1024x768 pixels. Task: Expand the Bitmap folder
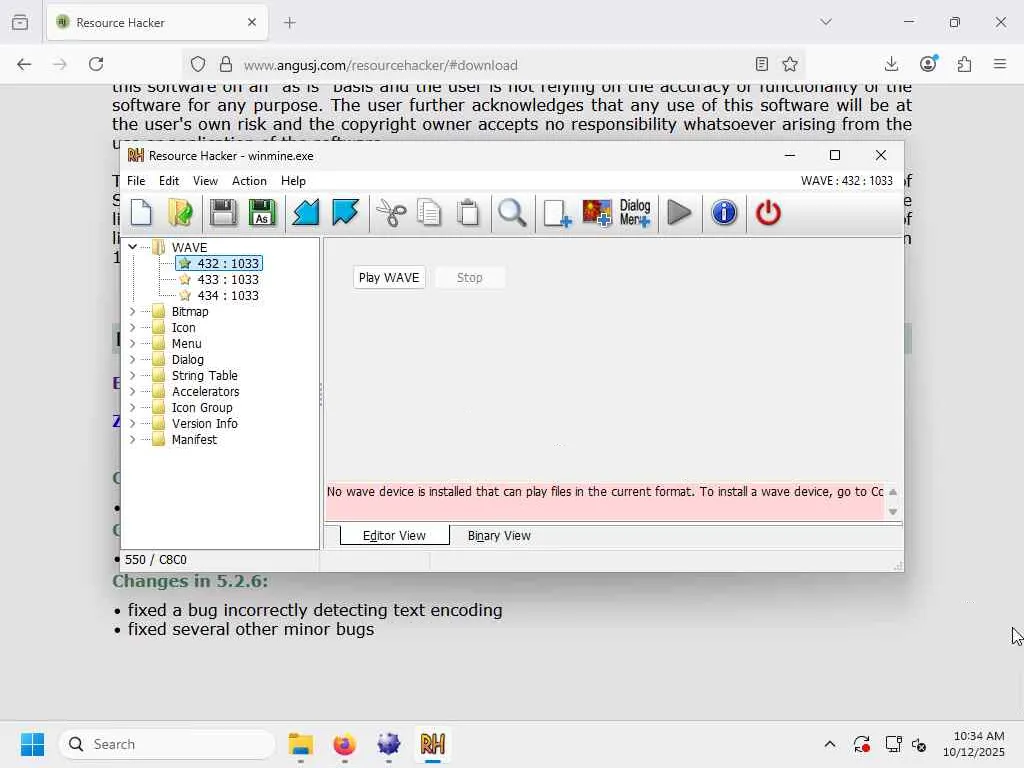tap(133, 312)
